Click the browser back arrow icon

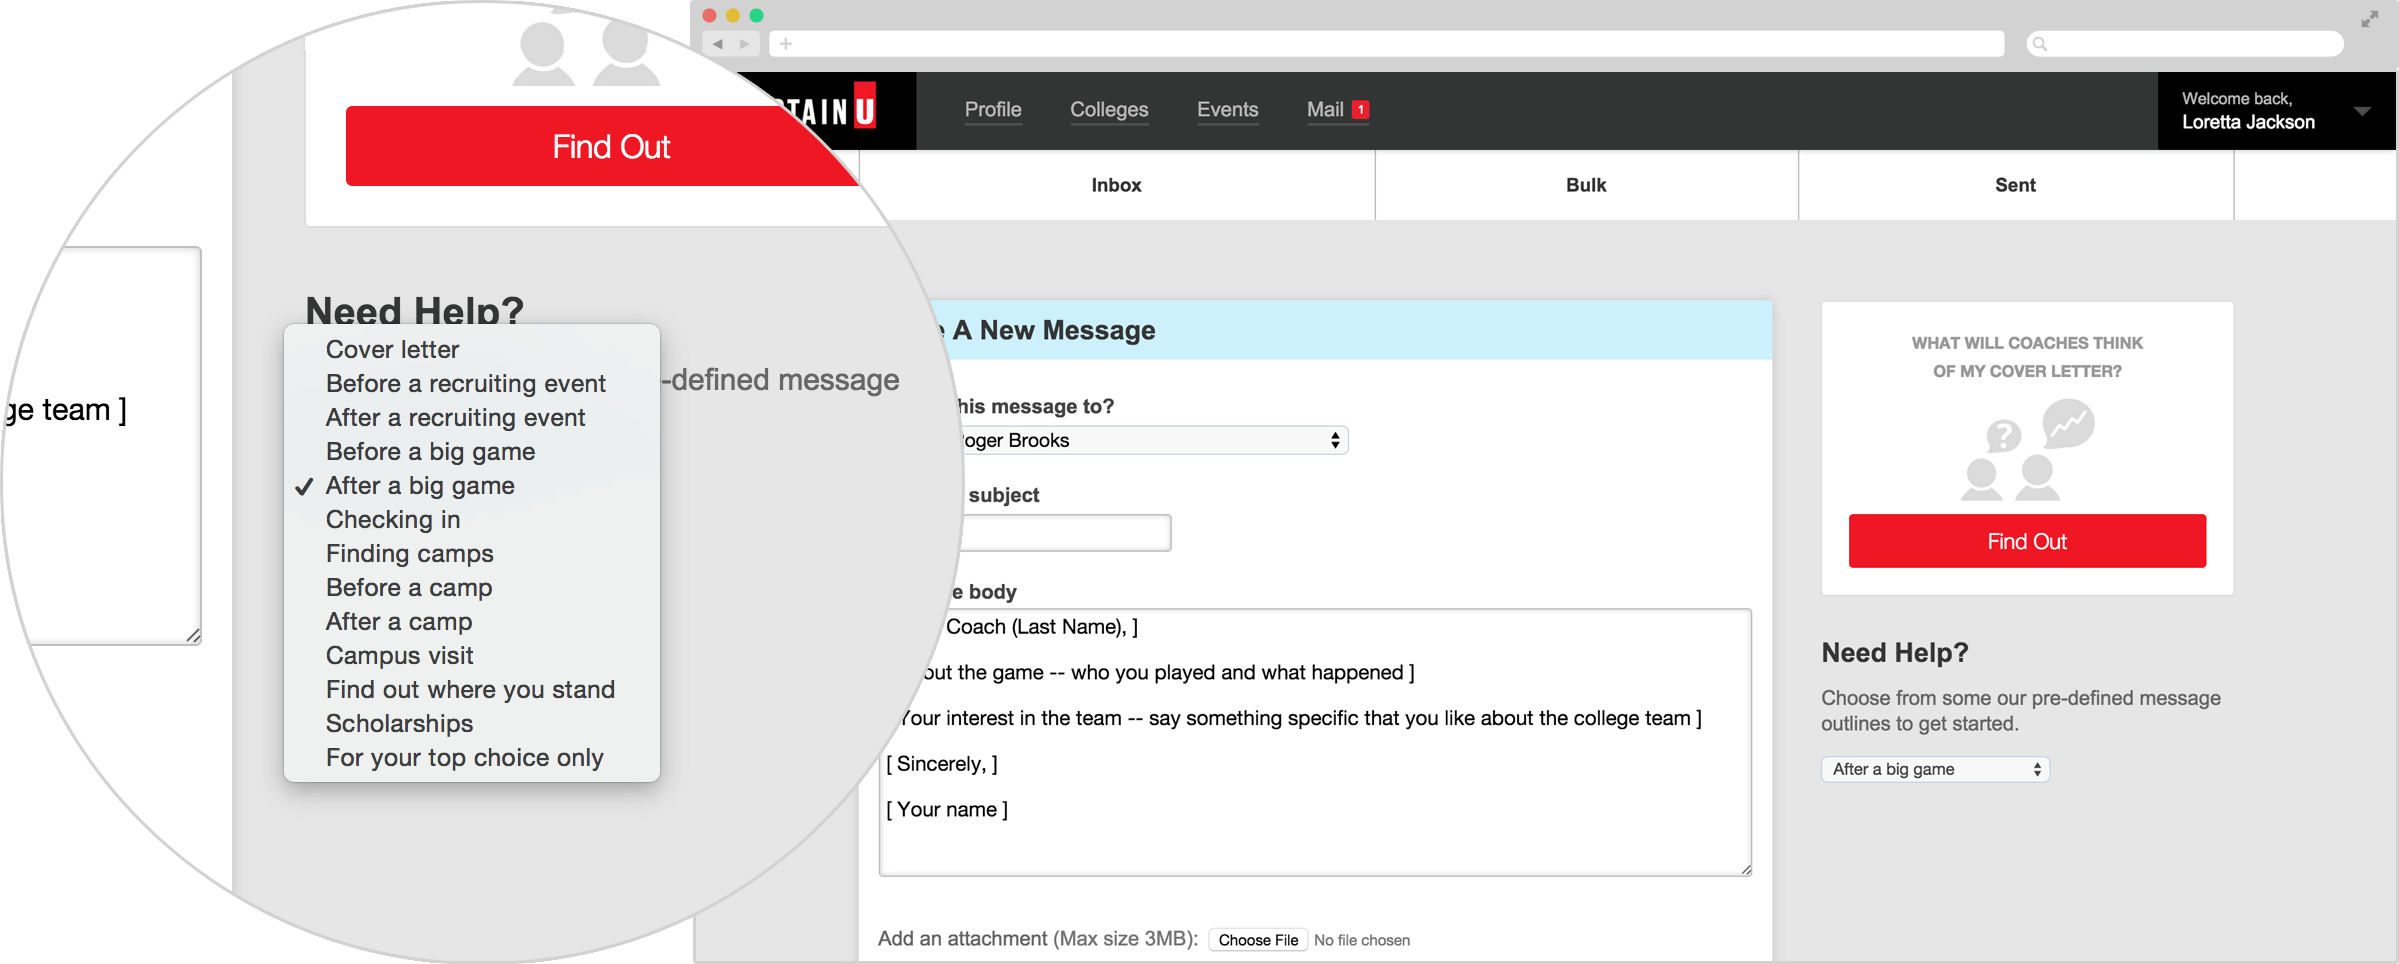tap(718, 44)
